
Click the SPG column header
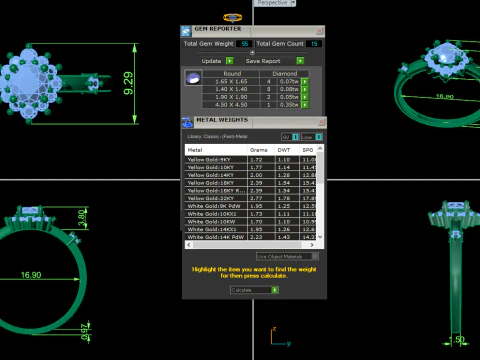tap(308, 150)
